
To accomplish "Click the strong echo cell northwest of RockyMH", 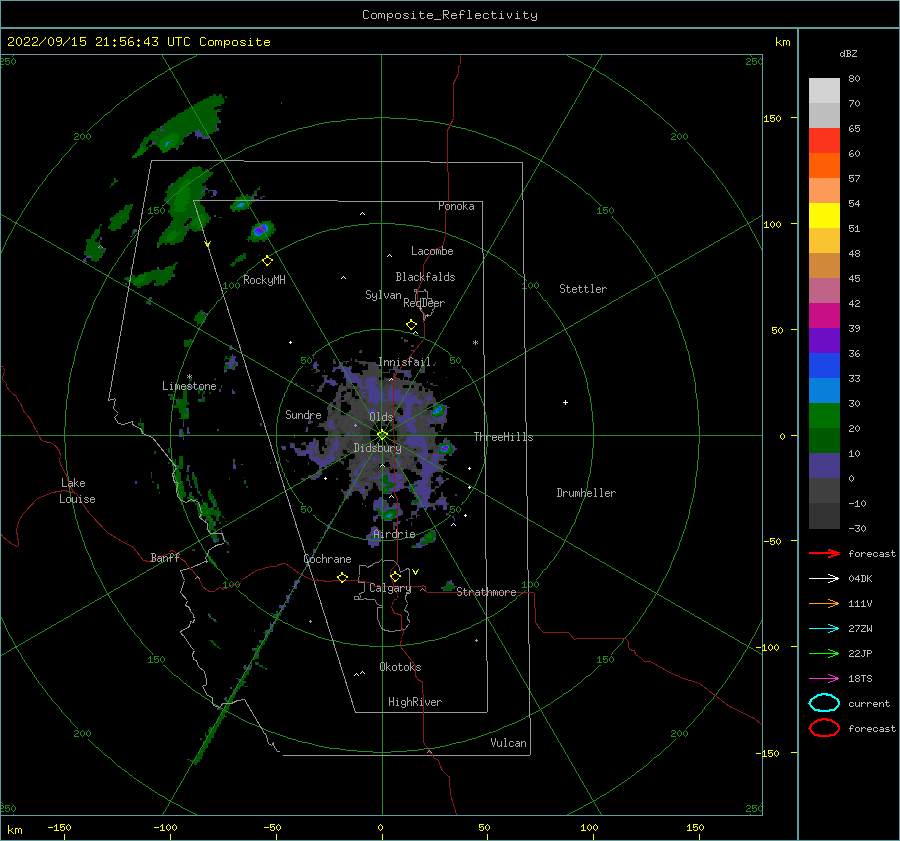I will [x=261, y=230].
